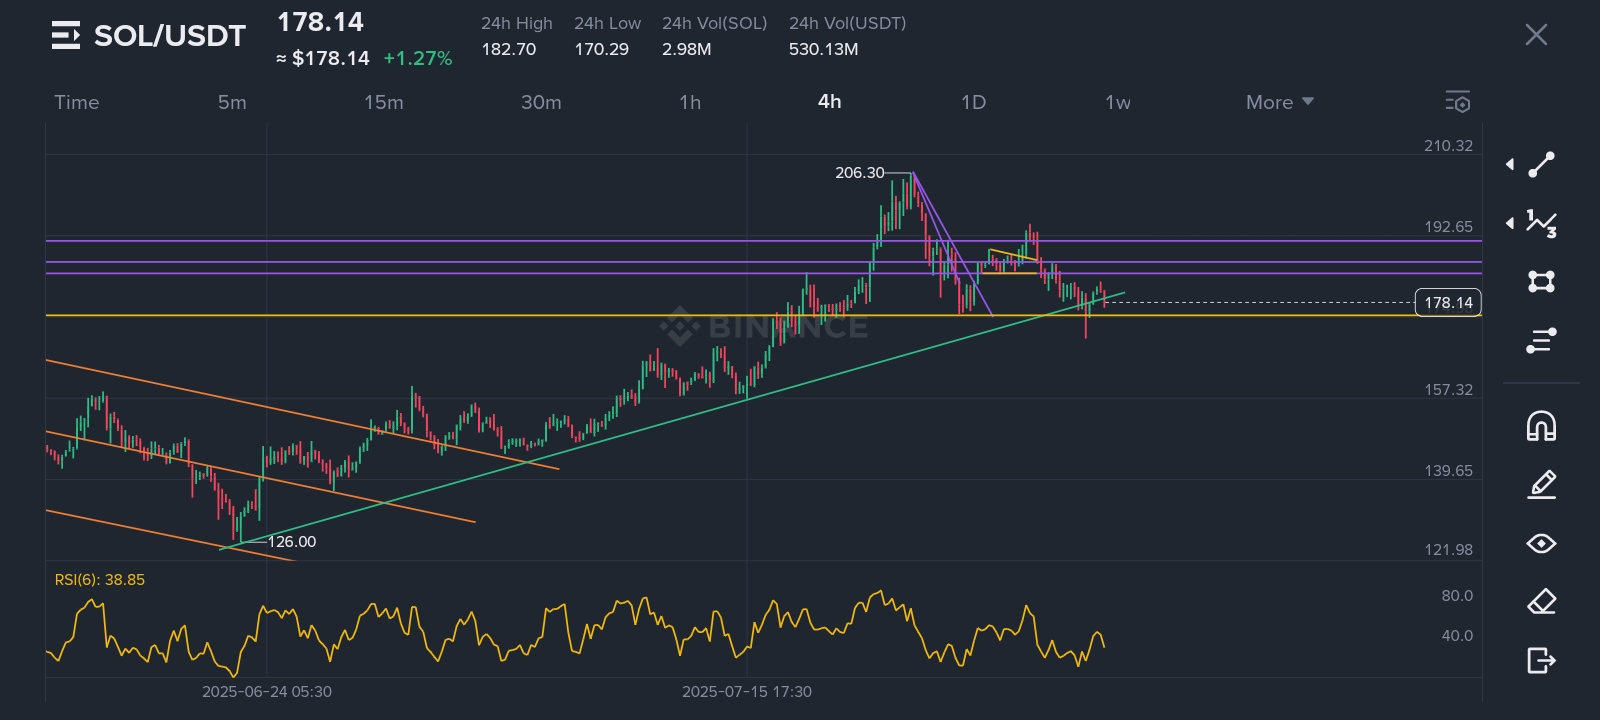Click the 192.65 price axis label
This screenshot has width=1600, height=720.
point(1448,227)
